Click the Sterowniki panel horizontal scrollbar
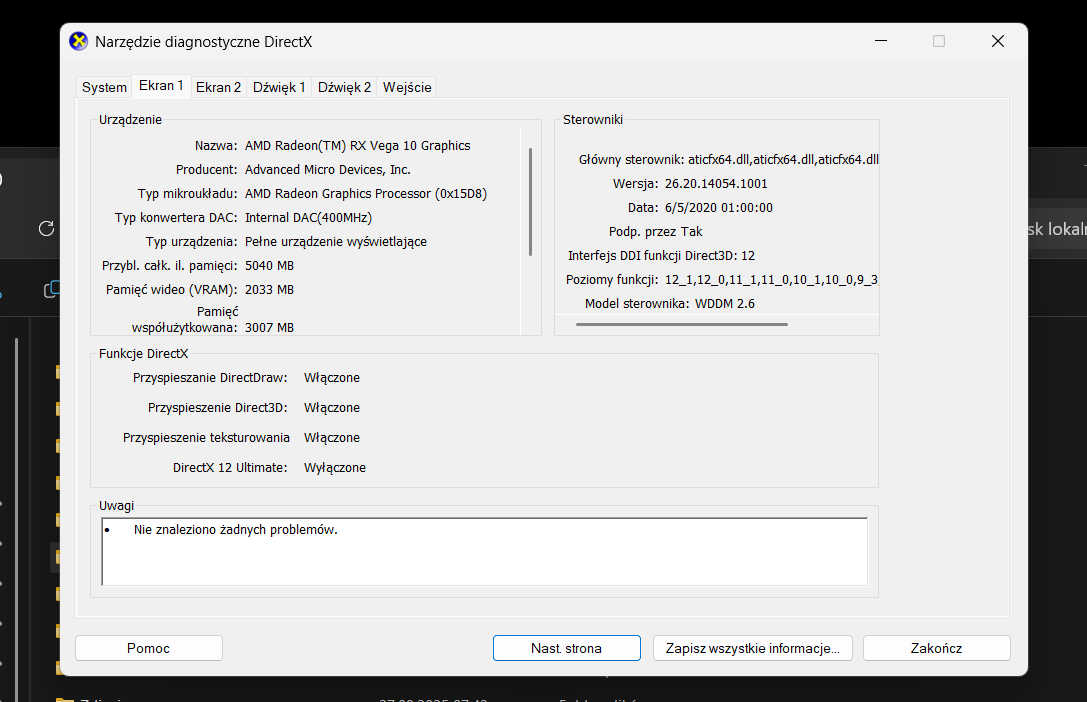Screen dimensions: 1087x702 tap(682, 324)
